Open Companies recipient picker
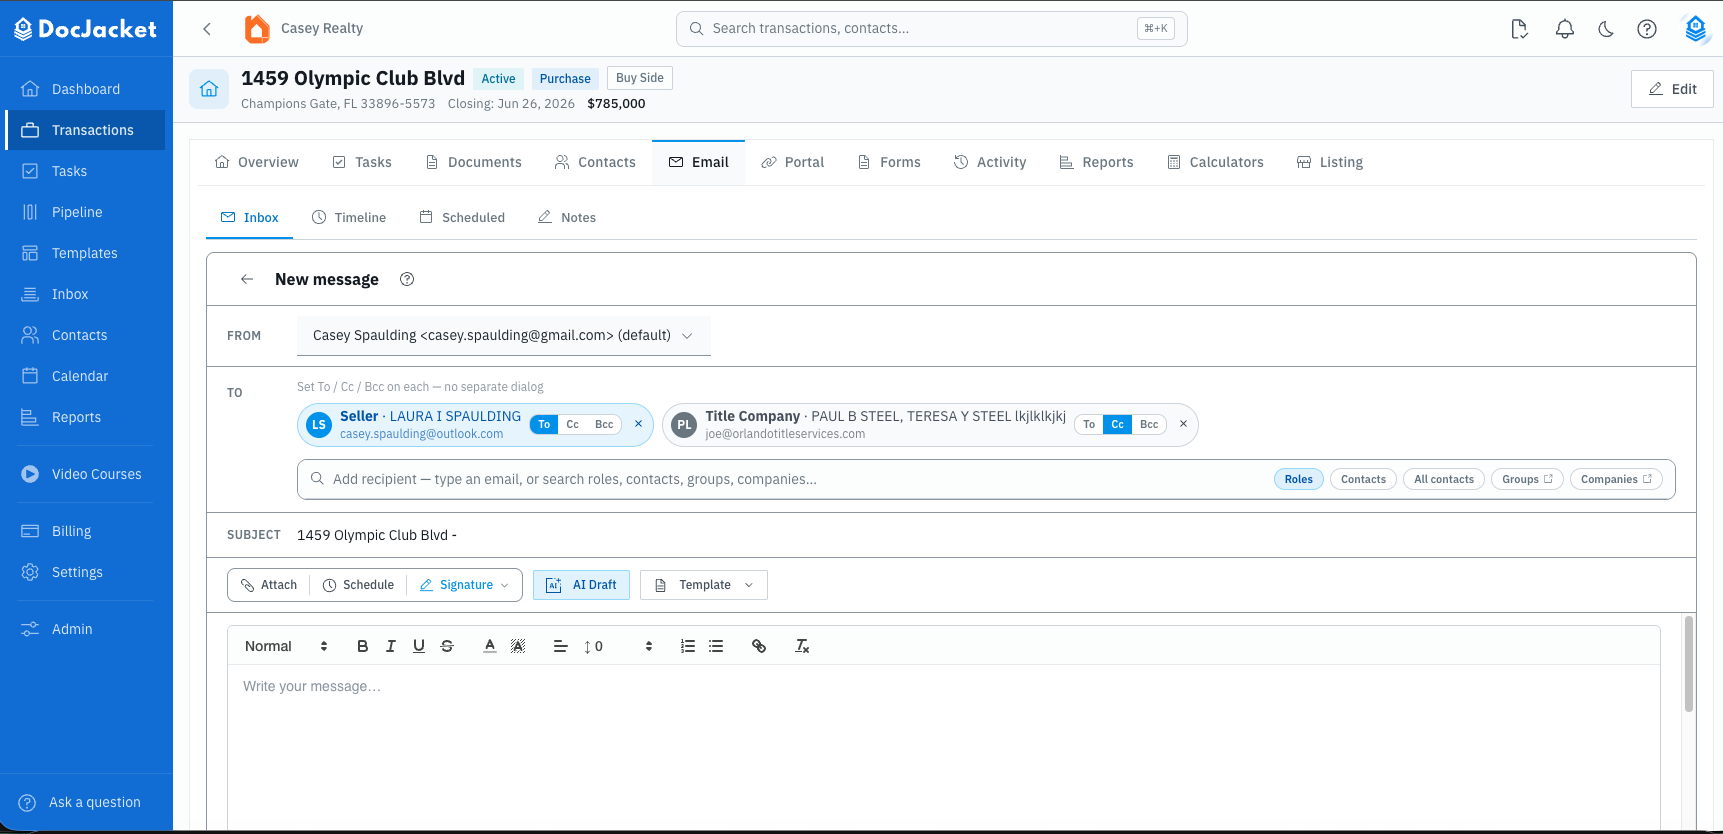Screen dimensions: 1723x834 1616,479
